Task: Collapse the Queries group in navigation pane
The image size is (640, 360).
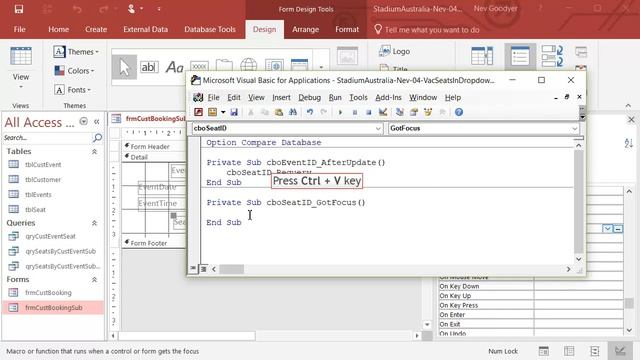Action: (x=94, y=223)
